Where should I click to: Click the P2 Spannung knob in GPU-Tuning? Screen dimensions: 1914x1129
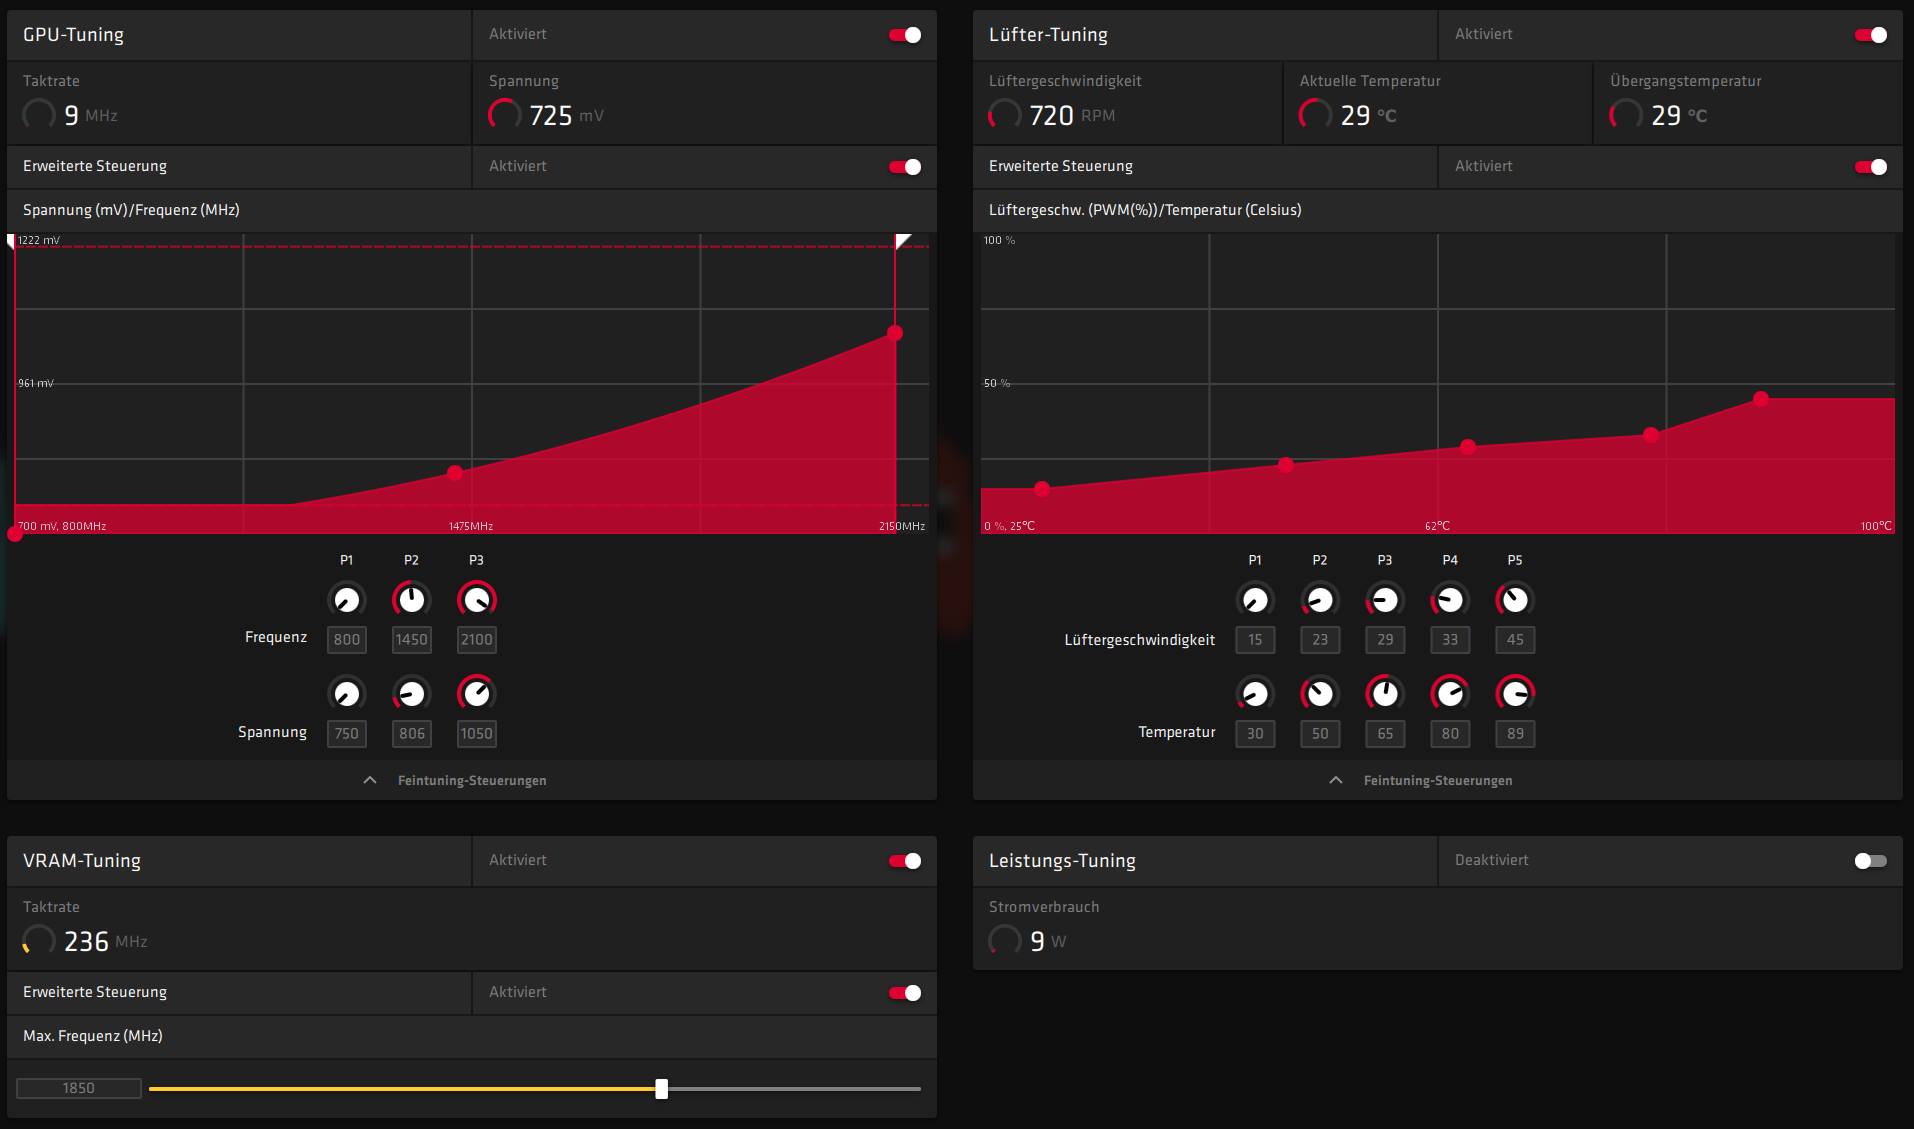click(x=411, y=694)
